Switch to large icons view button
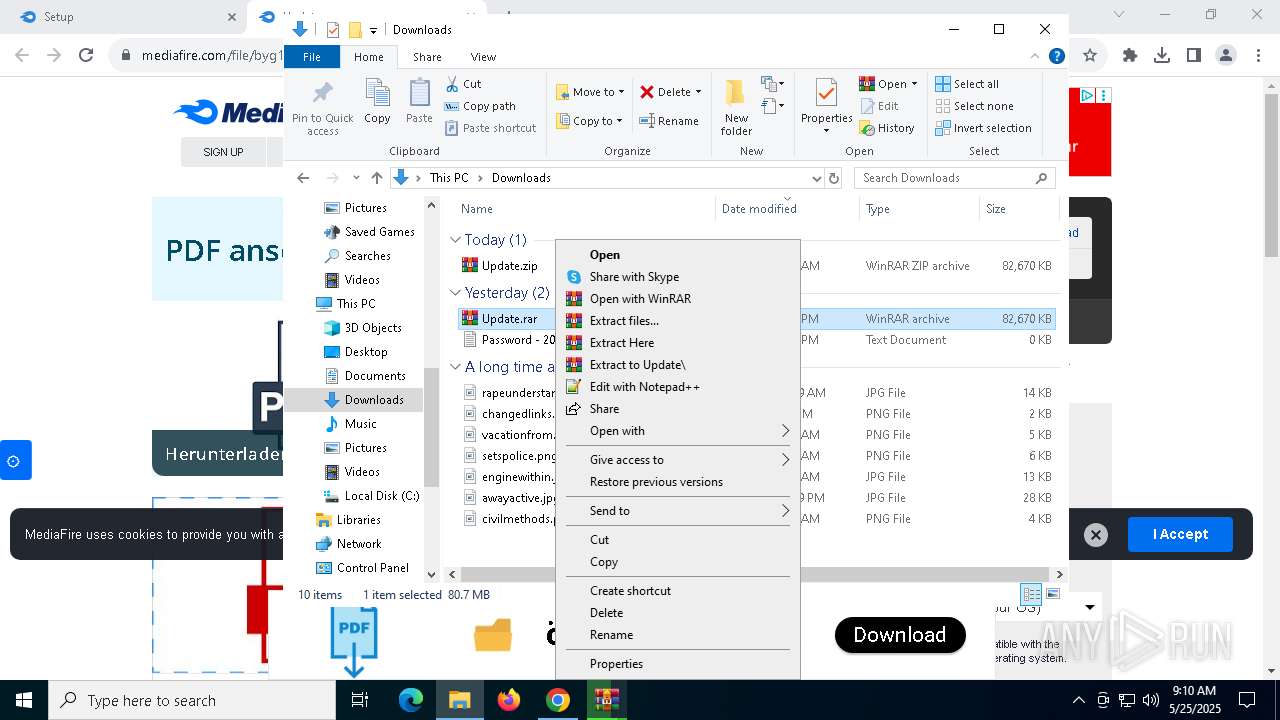Viewport: 1280px width, 720px height. pyautogui.click(x=1052, y=594)
